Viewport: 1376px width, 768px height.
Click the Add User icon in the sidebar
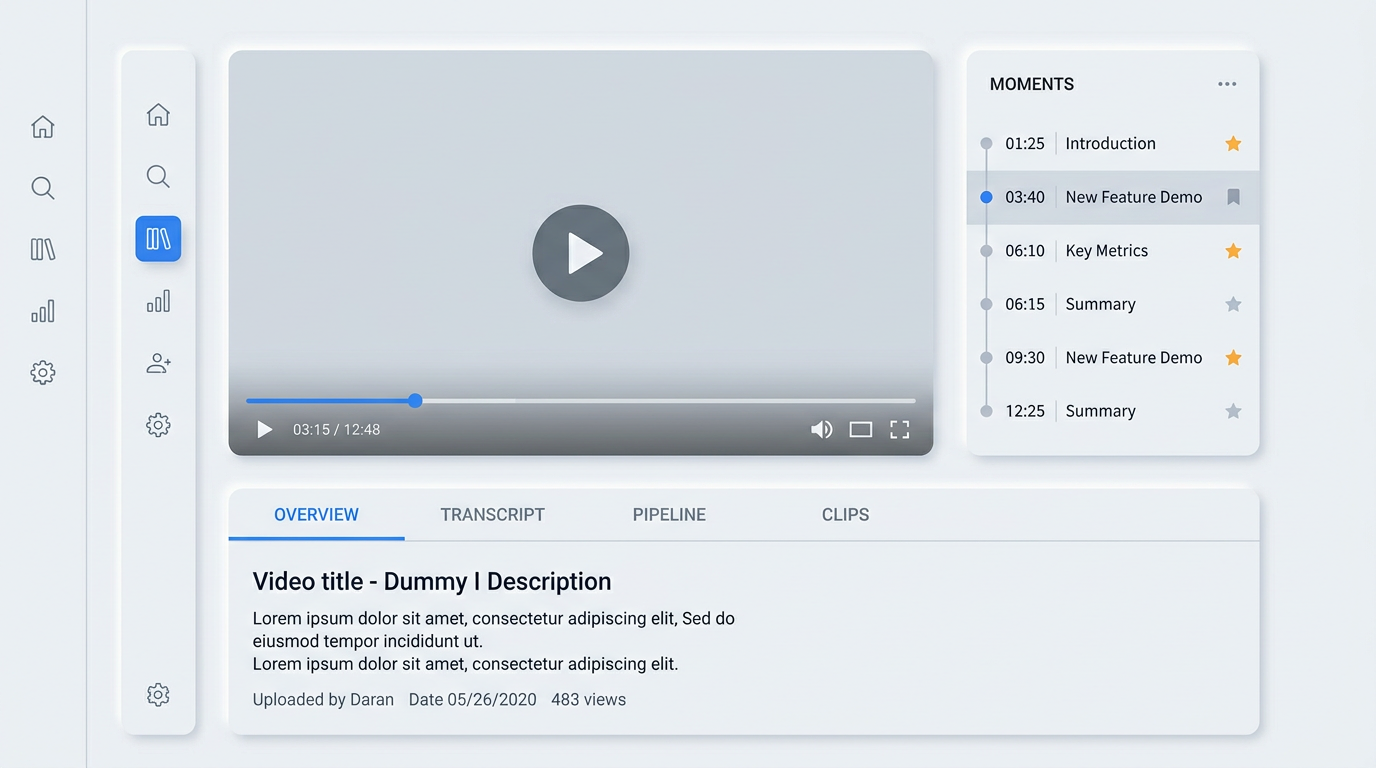pyautogui.click(x=158, y=363)
